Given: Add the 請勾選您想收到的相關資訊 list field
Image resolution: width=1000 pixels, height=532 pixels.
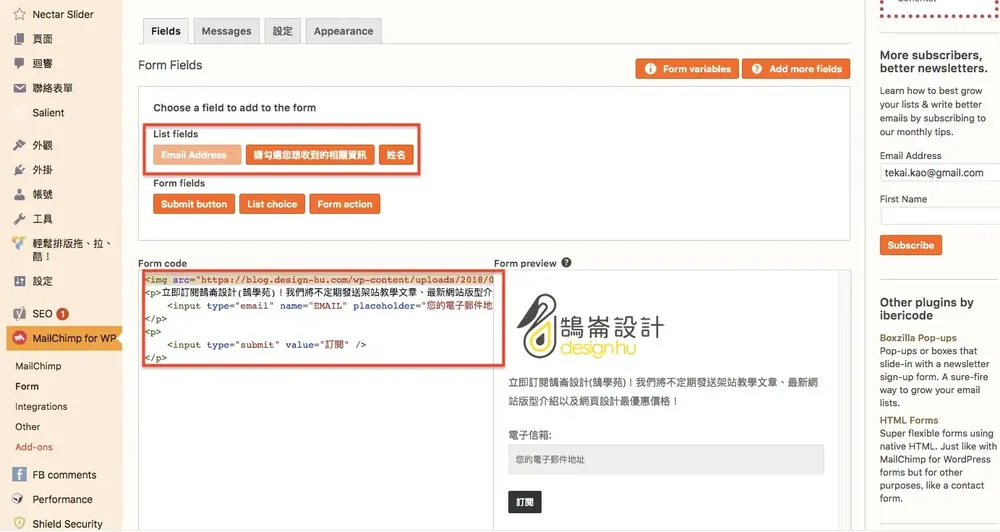Looking at the screenshot, I should point(310,155).
